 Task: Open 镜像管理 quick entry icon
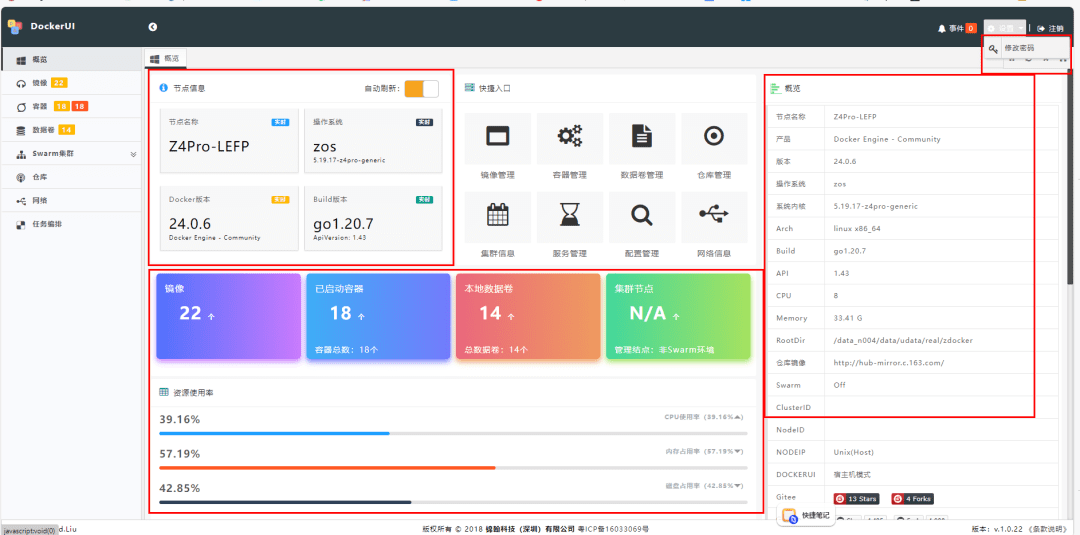coord(497,137)
